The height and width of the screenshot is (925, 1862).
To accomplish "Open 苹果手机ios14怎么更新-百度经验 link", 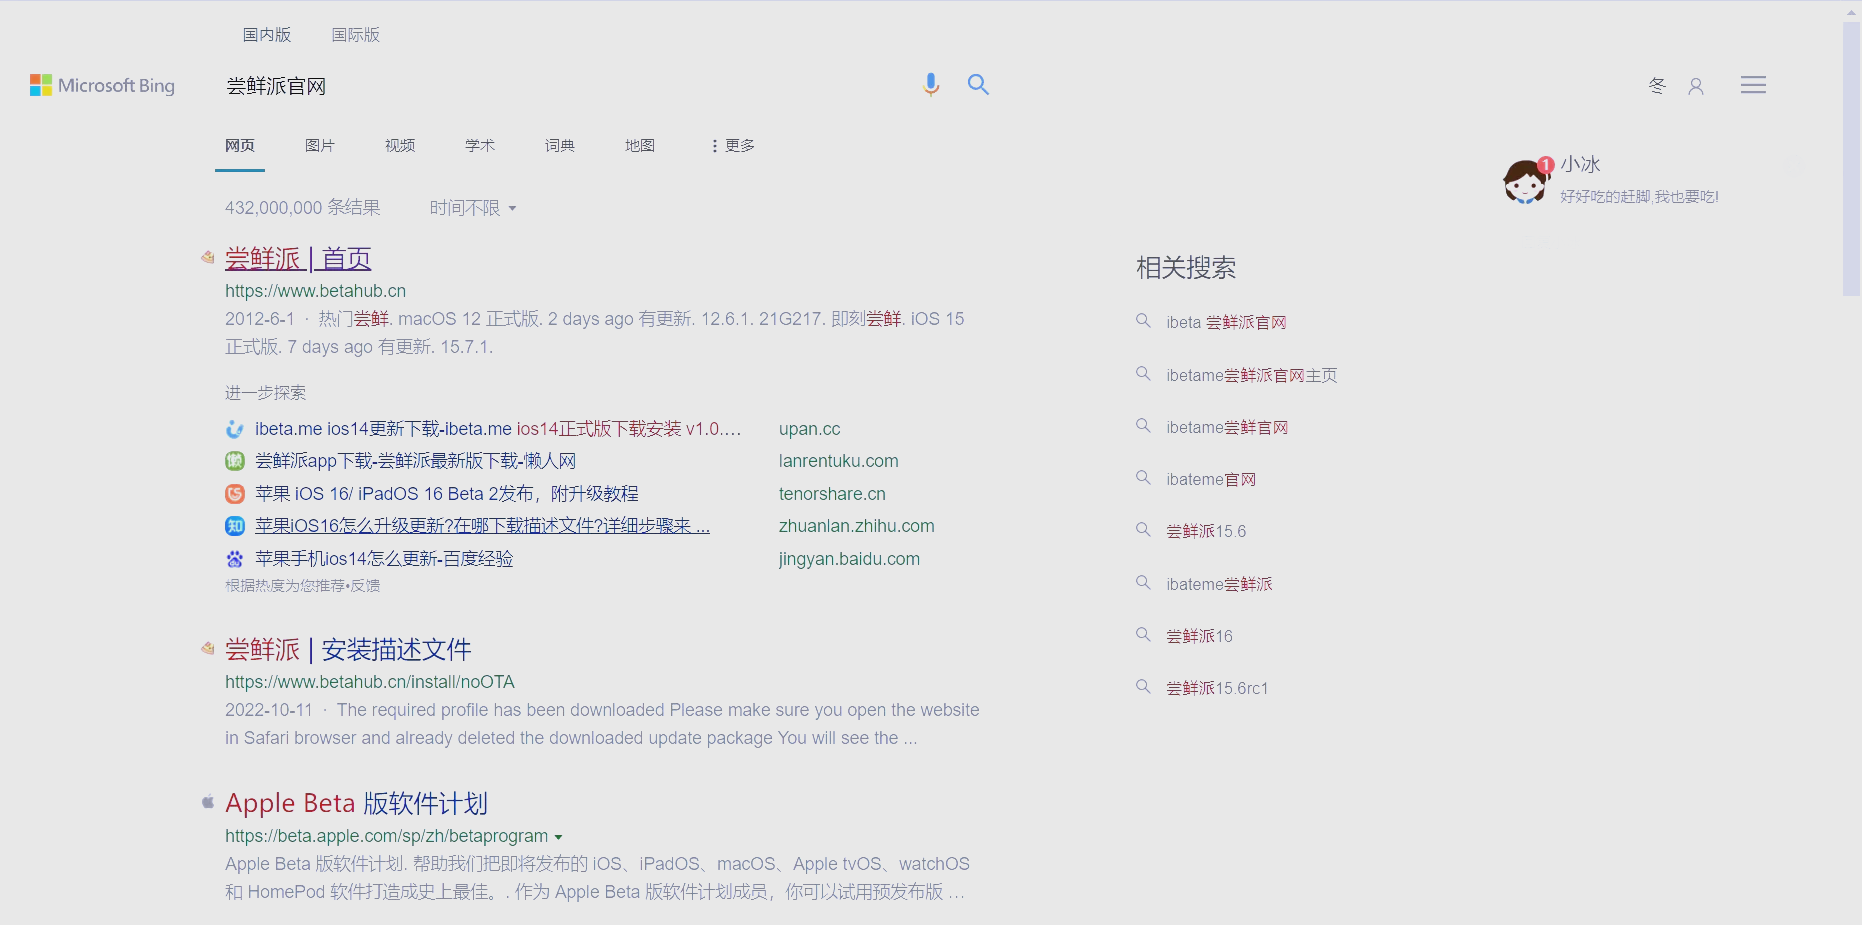I will pyautogui.click(x=384, y=559).
